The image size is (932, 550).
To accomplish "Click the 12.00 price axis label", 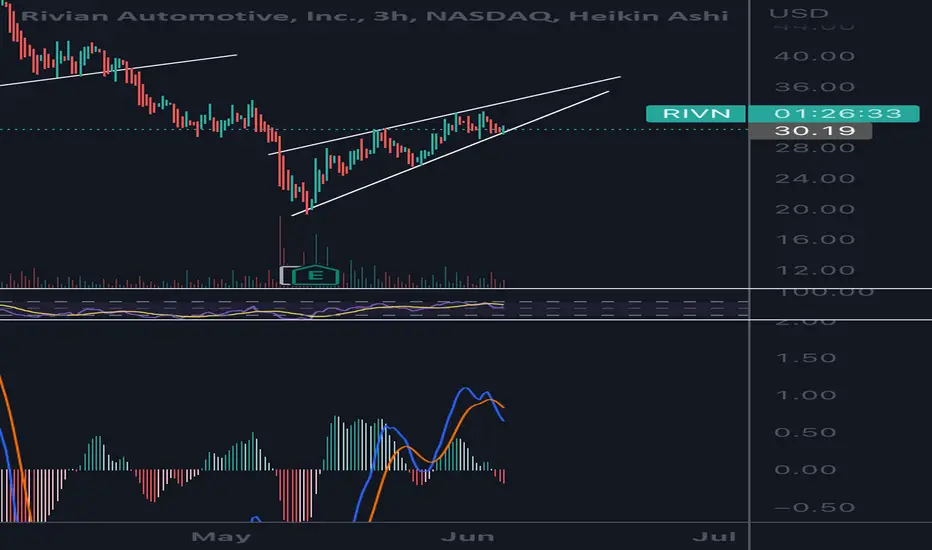I will (814, 271).
